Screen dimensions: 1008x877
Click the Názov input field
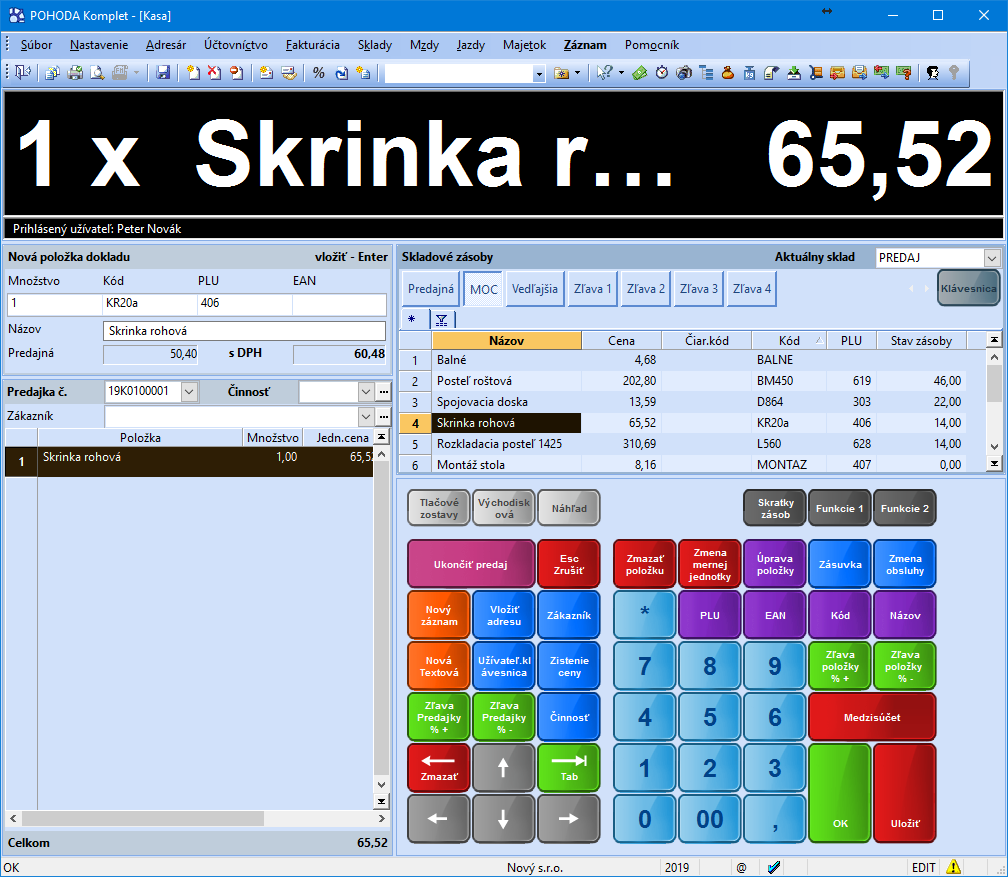[x=244, y=331]
